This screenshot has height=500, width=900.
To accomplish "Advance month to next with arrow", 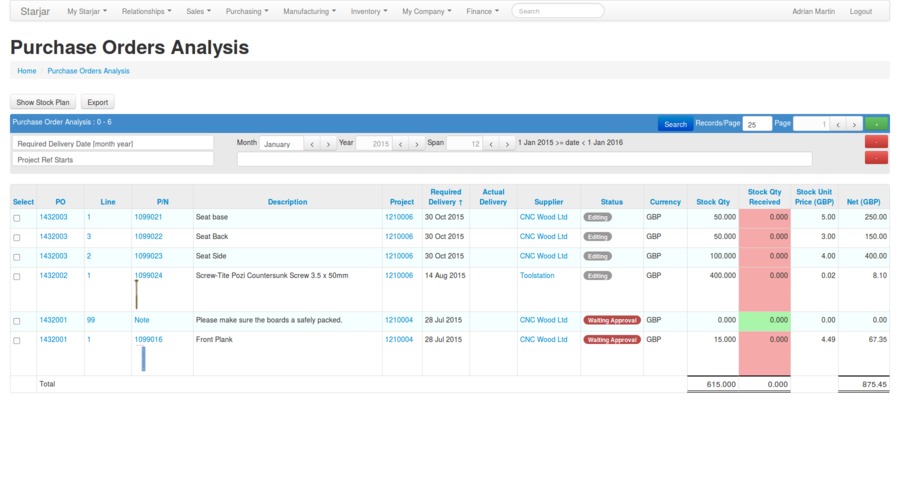I will [327, 144].
